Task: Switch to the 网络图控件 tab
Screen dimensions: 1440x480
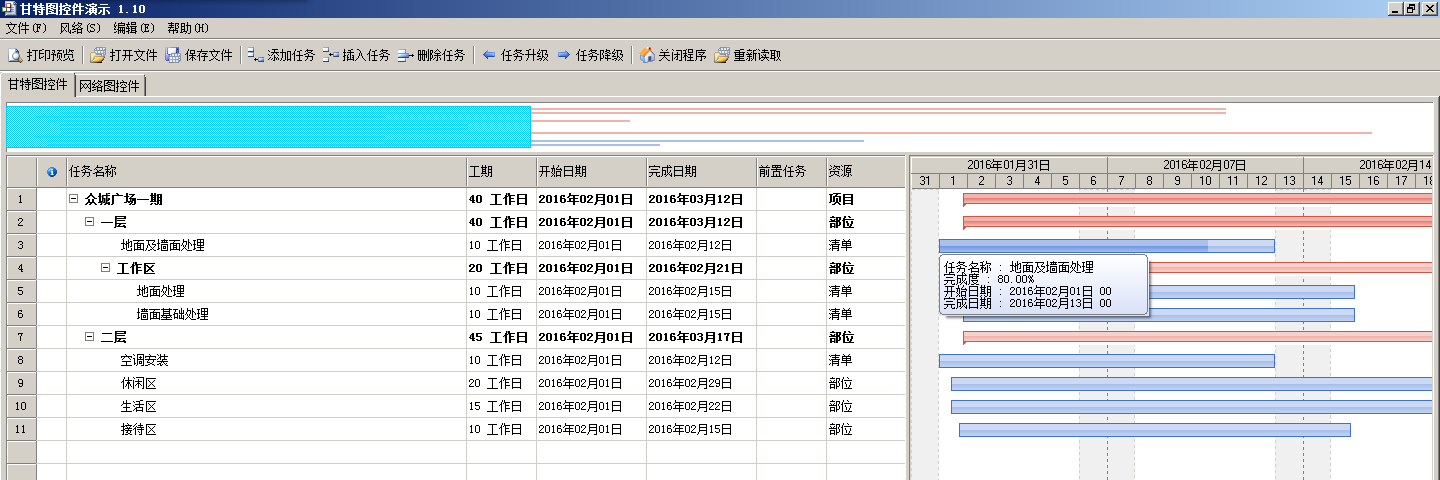Action: point(110,86)
